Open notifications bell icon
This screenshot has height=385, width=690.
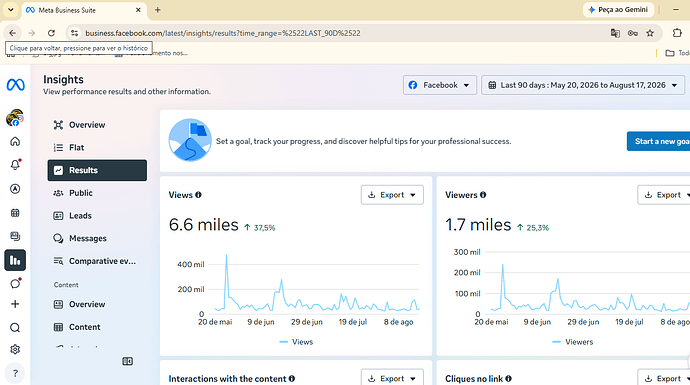tap(15, 165)
